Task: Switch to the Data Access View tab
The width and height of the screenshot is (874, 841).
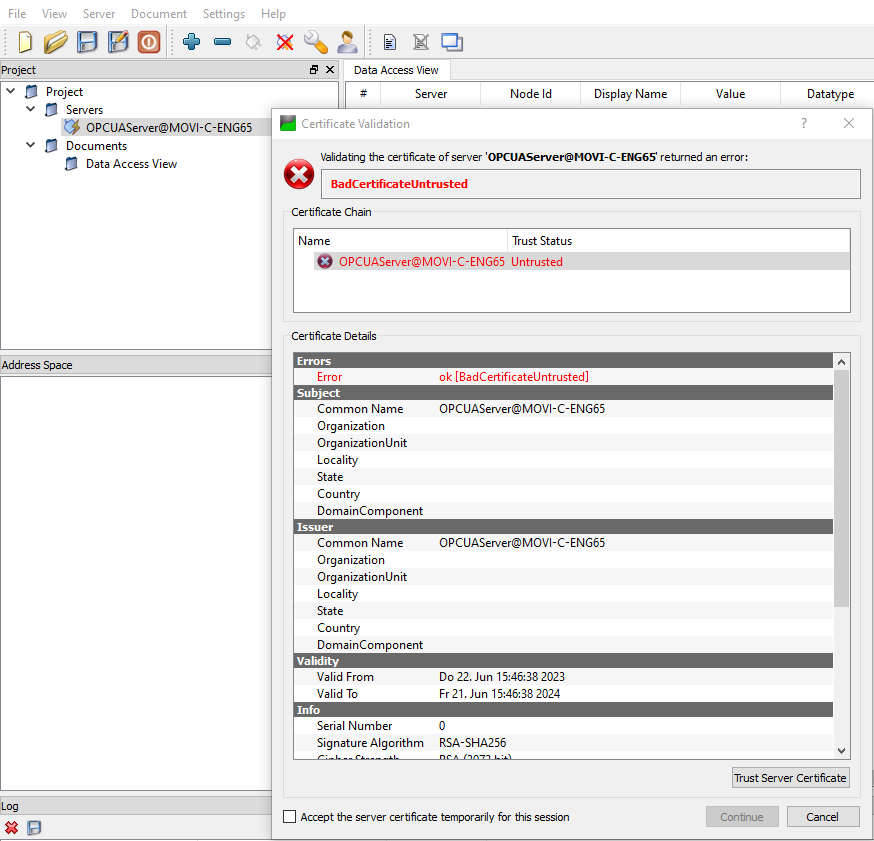Action: point(396,70)
